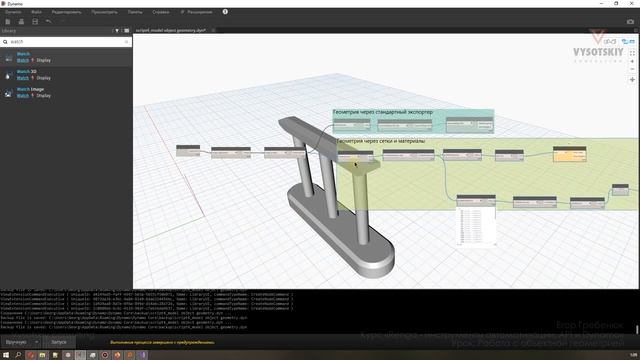Click the Undo arrow icon

[49, 21]
